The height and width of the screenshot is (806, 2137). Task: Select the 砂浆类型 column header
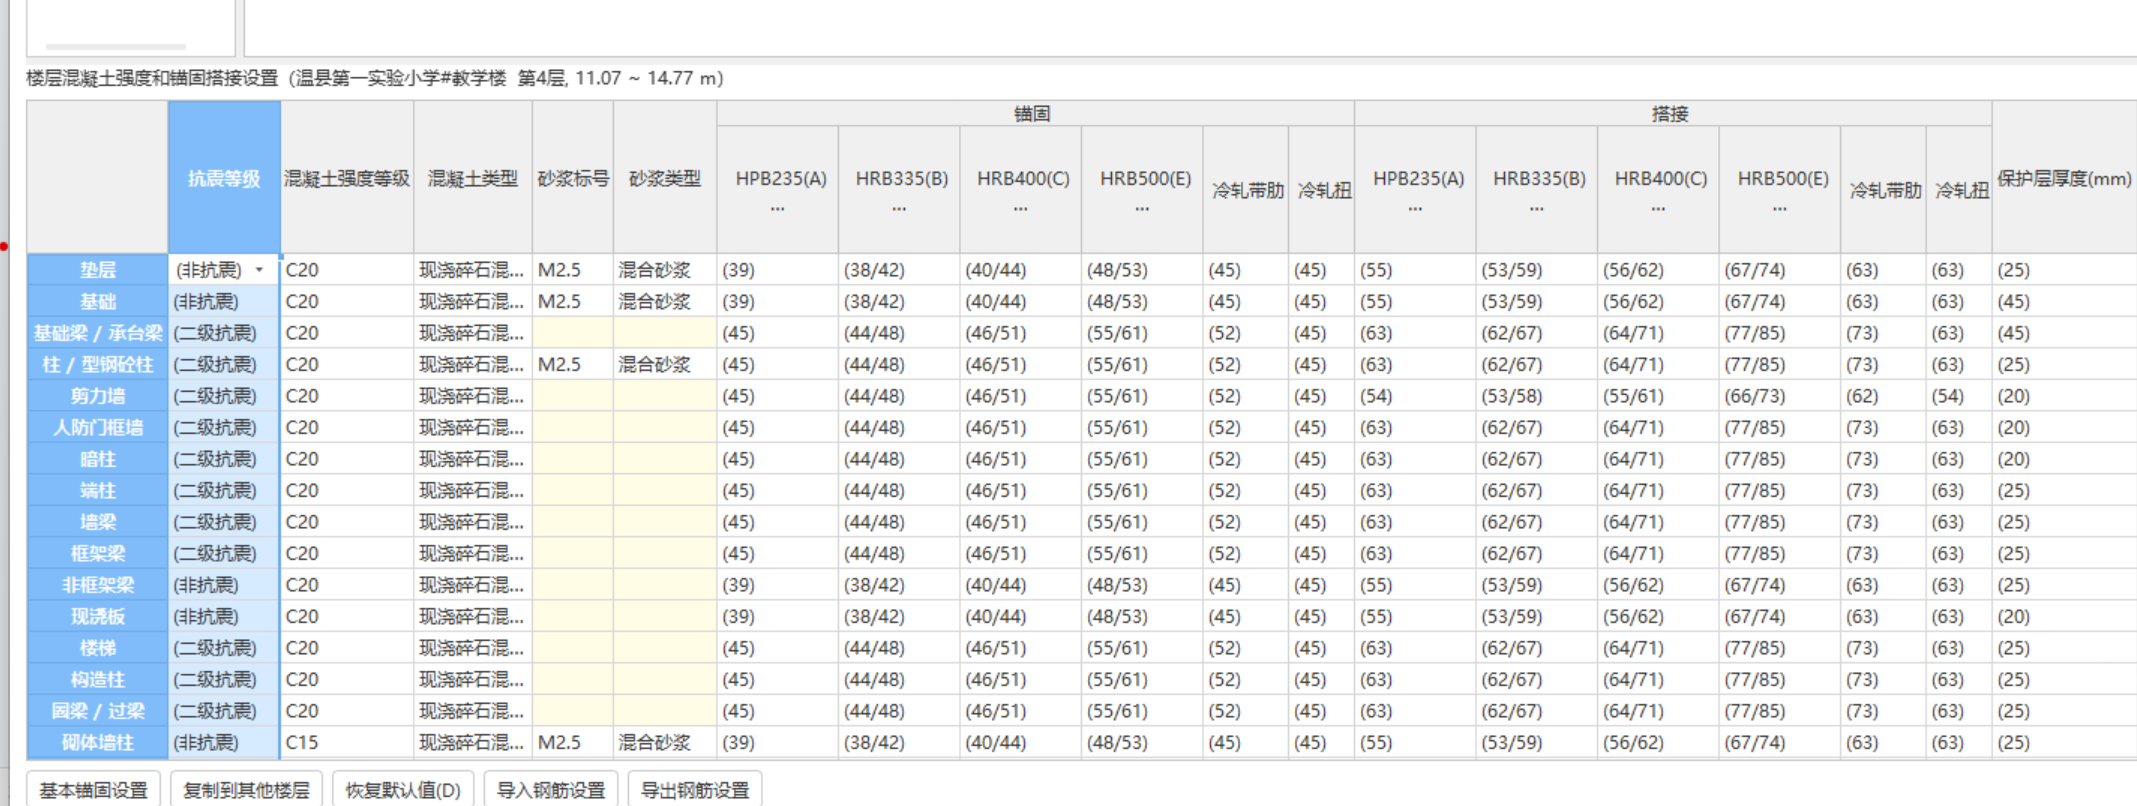(665, 178)
